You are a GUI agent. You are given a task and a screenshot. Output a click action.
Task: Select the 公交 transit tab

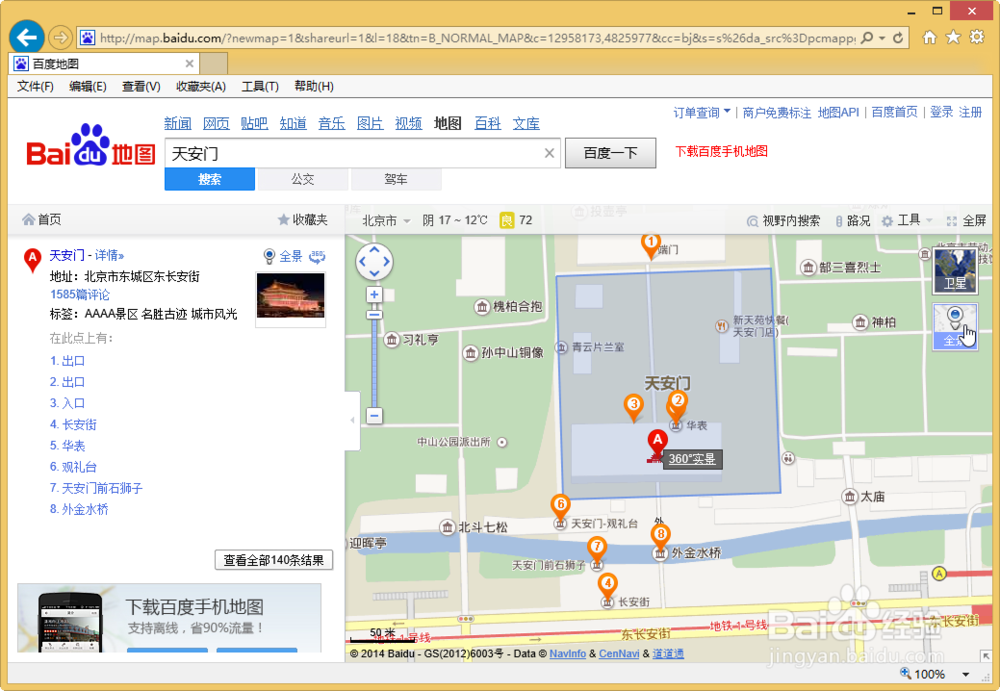coord(303,179)
